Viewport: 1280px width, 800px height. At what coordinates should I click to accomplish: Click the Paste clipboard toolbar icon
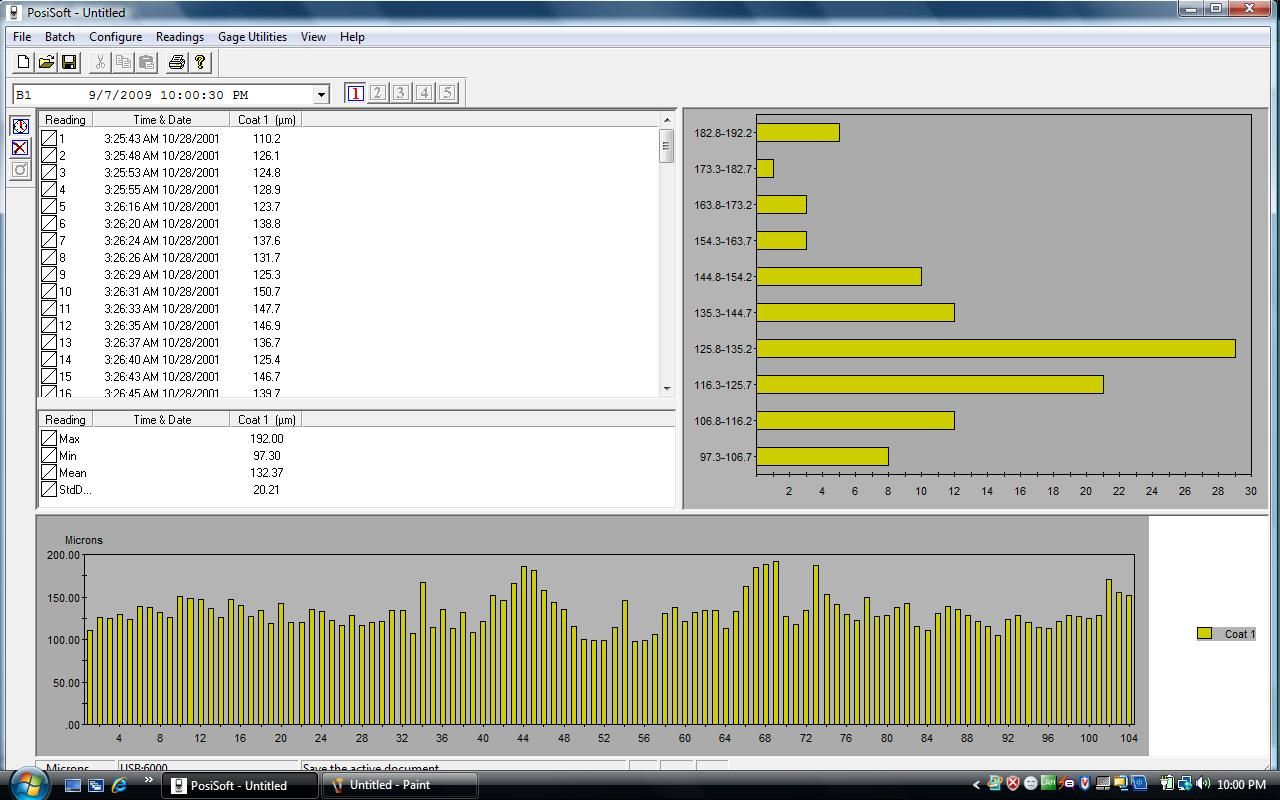146,62
